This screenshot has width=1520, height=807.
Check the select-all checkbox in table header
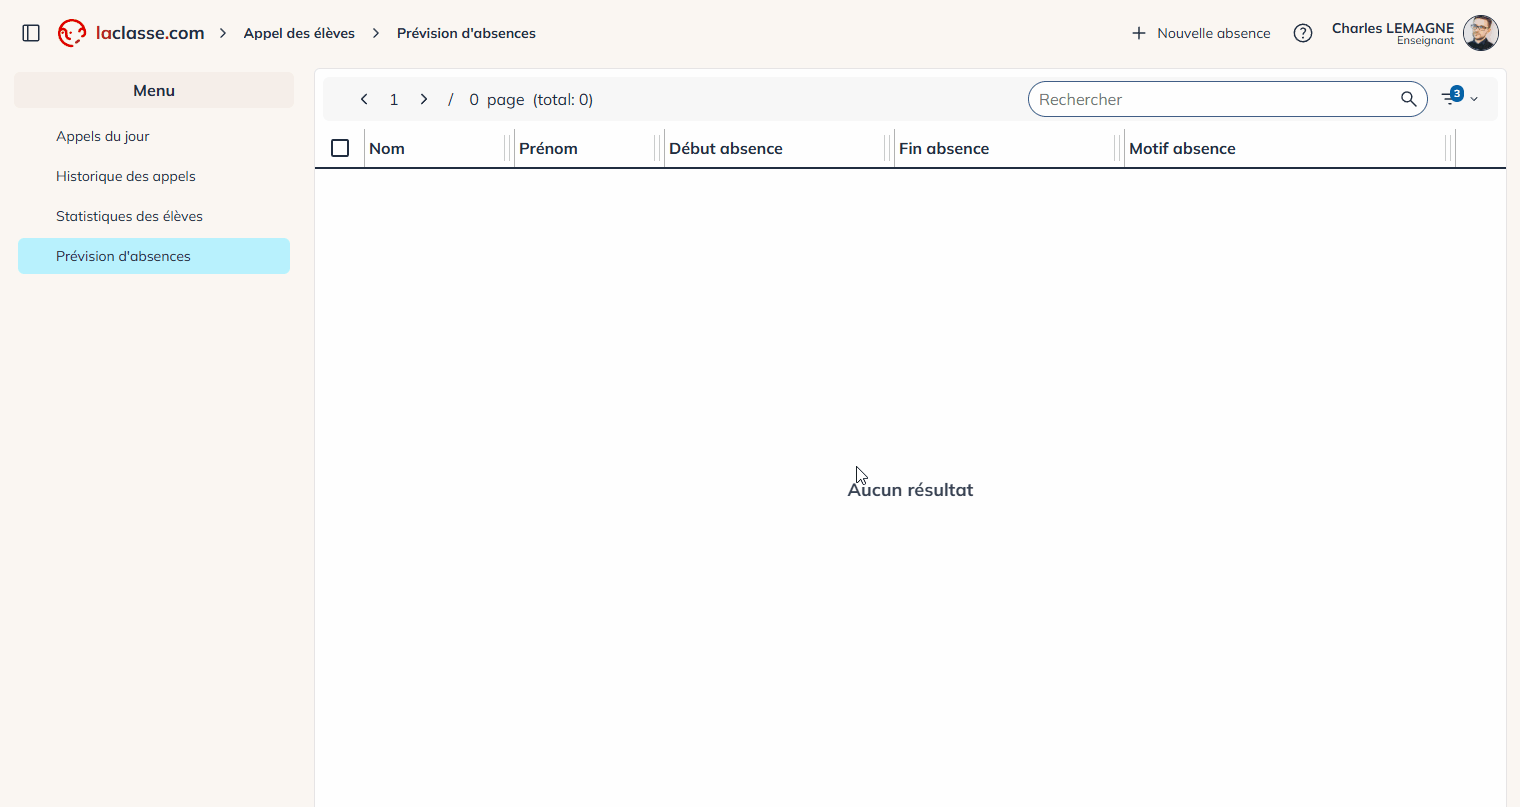click(x=340, y=148)
